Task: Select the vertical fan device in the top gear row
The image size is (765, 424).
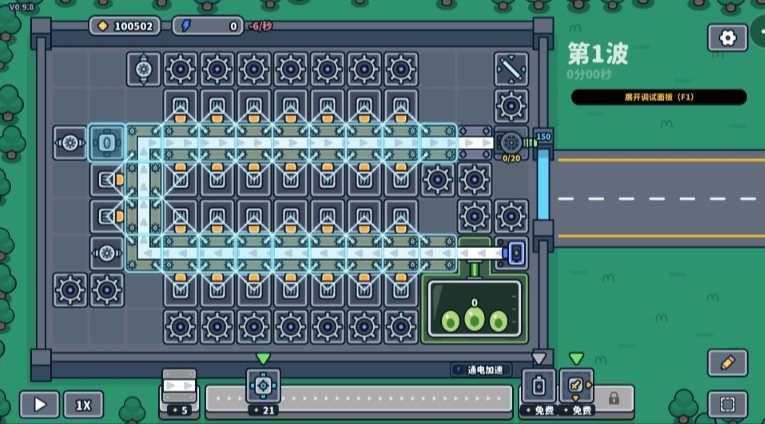Action: [x=143, y=69]
